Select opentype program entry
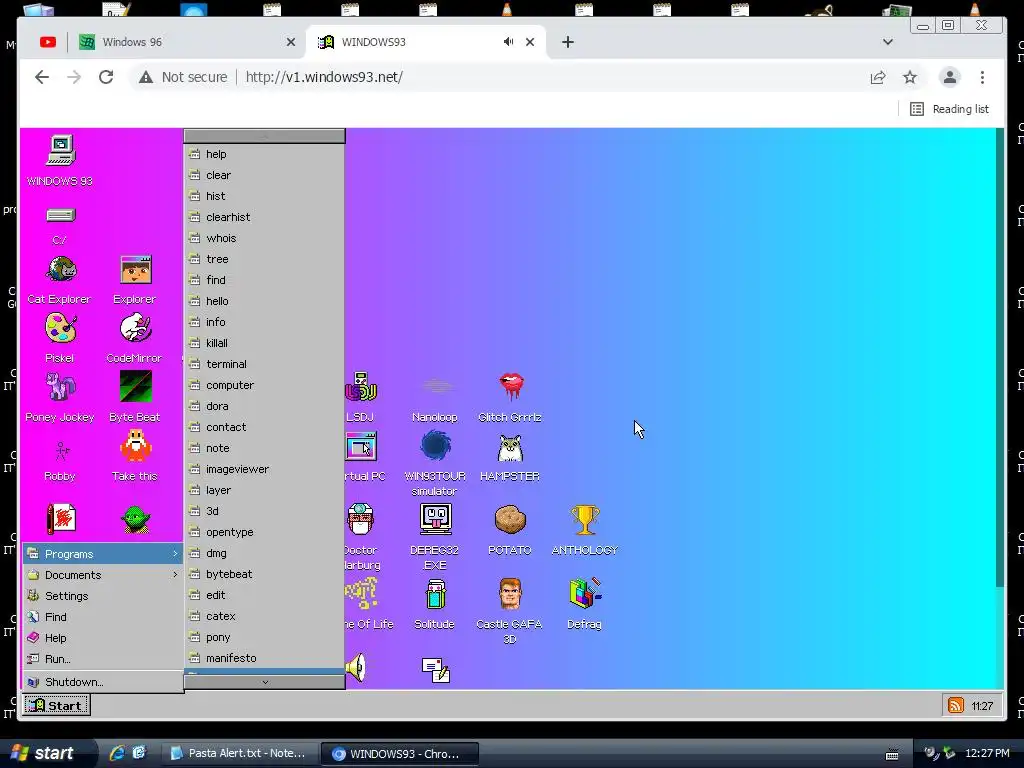The width and height of the screenshot is (1024, 768). click(264, 532)
